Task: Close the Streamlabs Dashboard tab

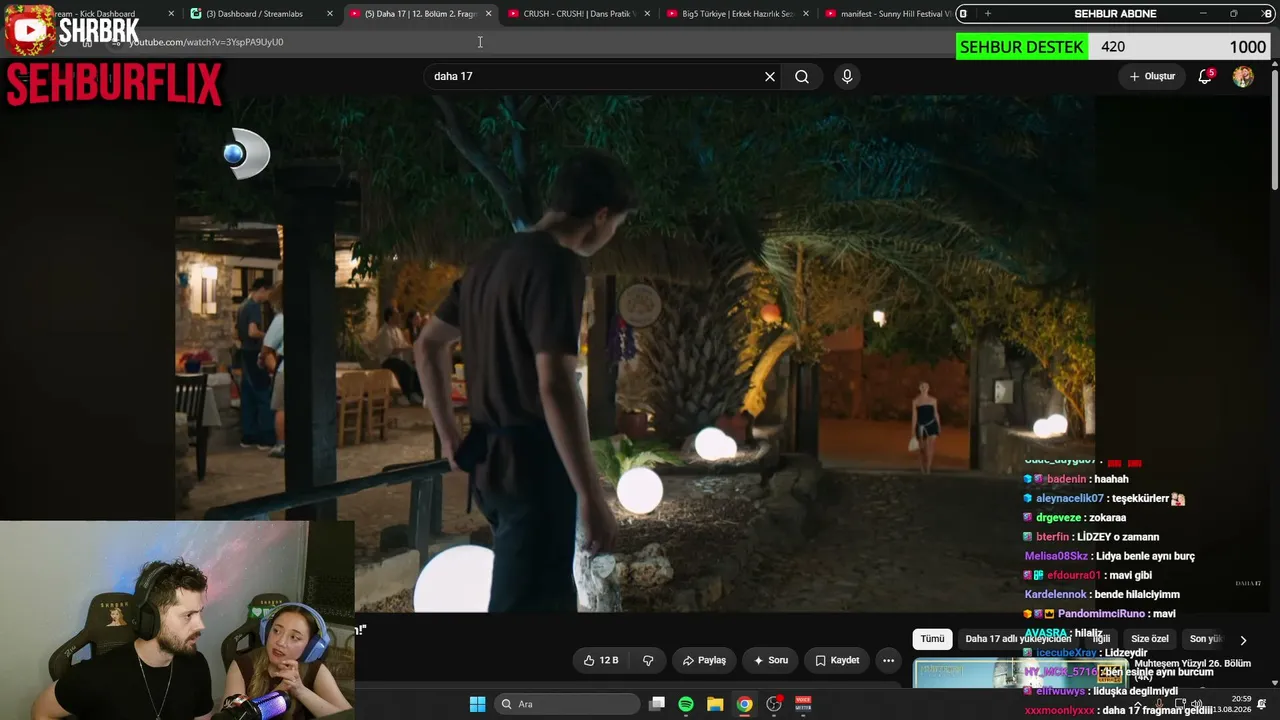Action: (x=330, y=14)
